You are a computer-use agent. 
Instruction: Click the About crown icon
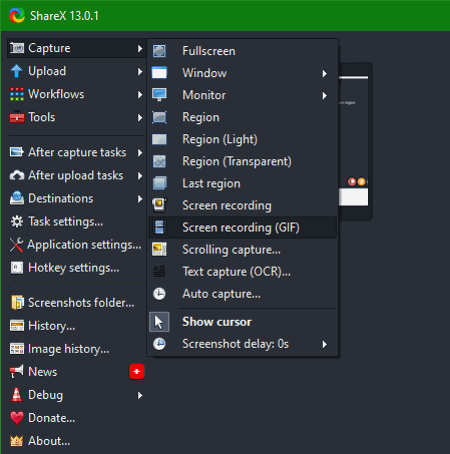point(16,441)
